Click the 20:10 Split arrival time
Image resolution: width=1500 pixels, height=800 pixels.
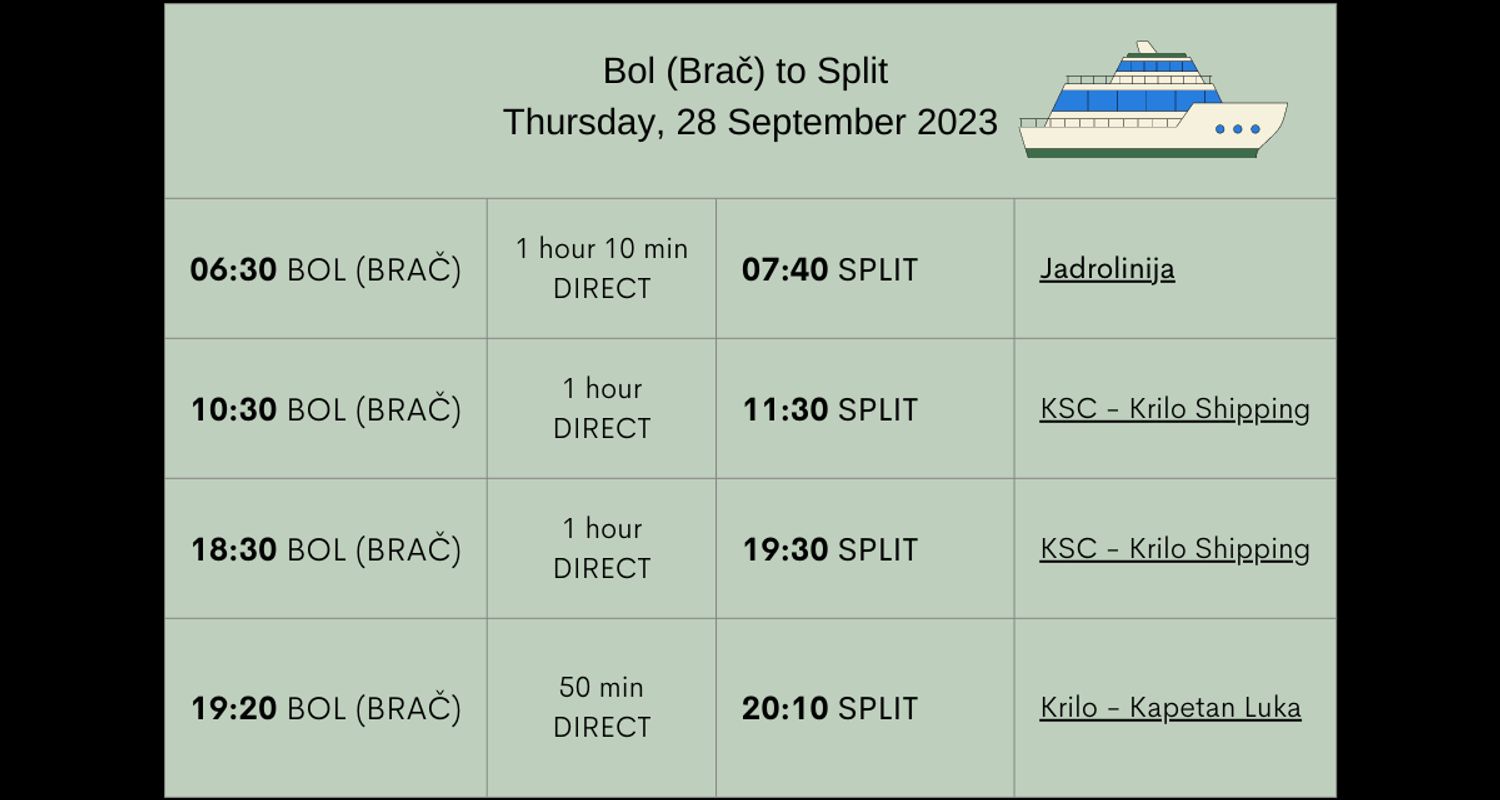[x=829, y=709]
